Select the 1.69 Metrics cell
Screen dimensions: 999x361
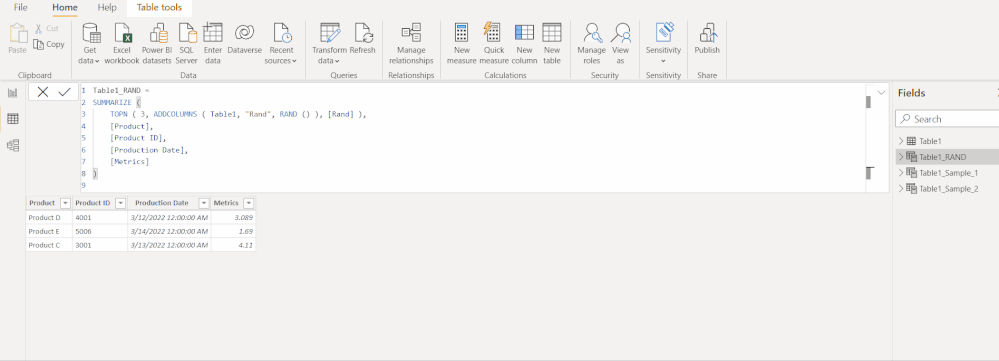[233, 231]
